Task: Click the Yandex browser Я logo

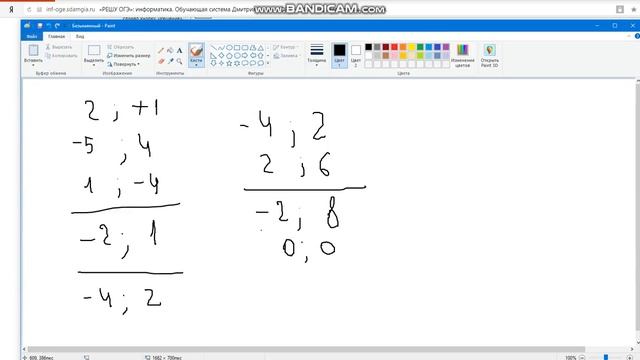Action: tap(11, 9)
